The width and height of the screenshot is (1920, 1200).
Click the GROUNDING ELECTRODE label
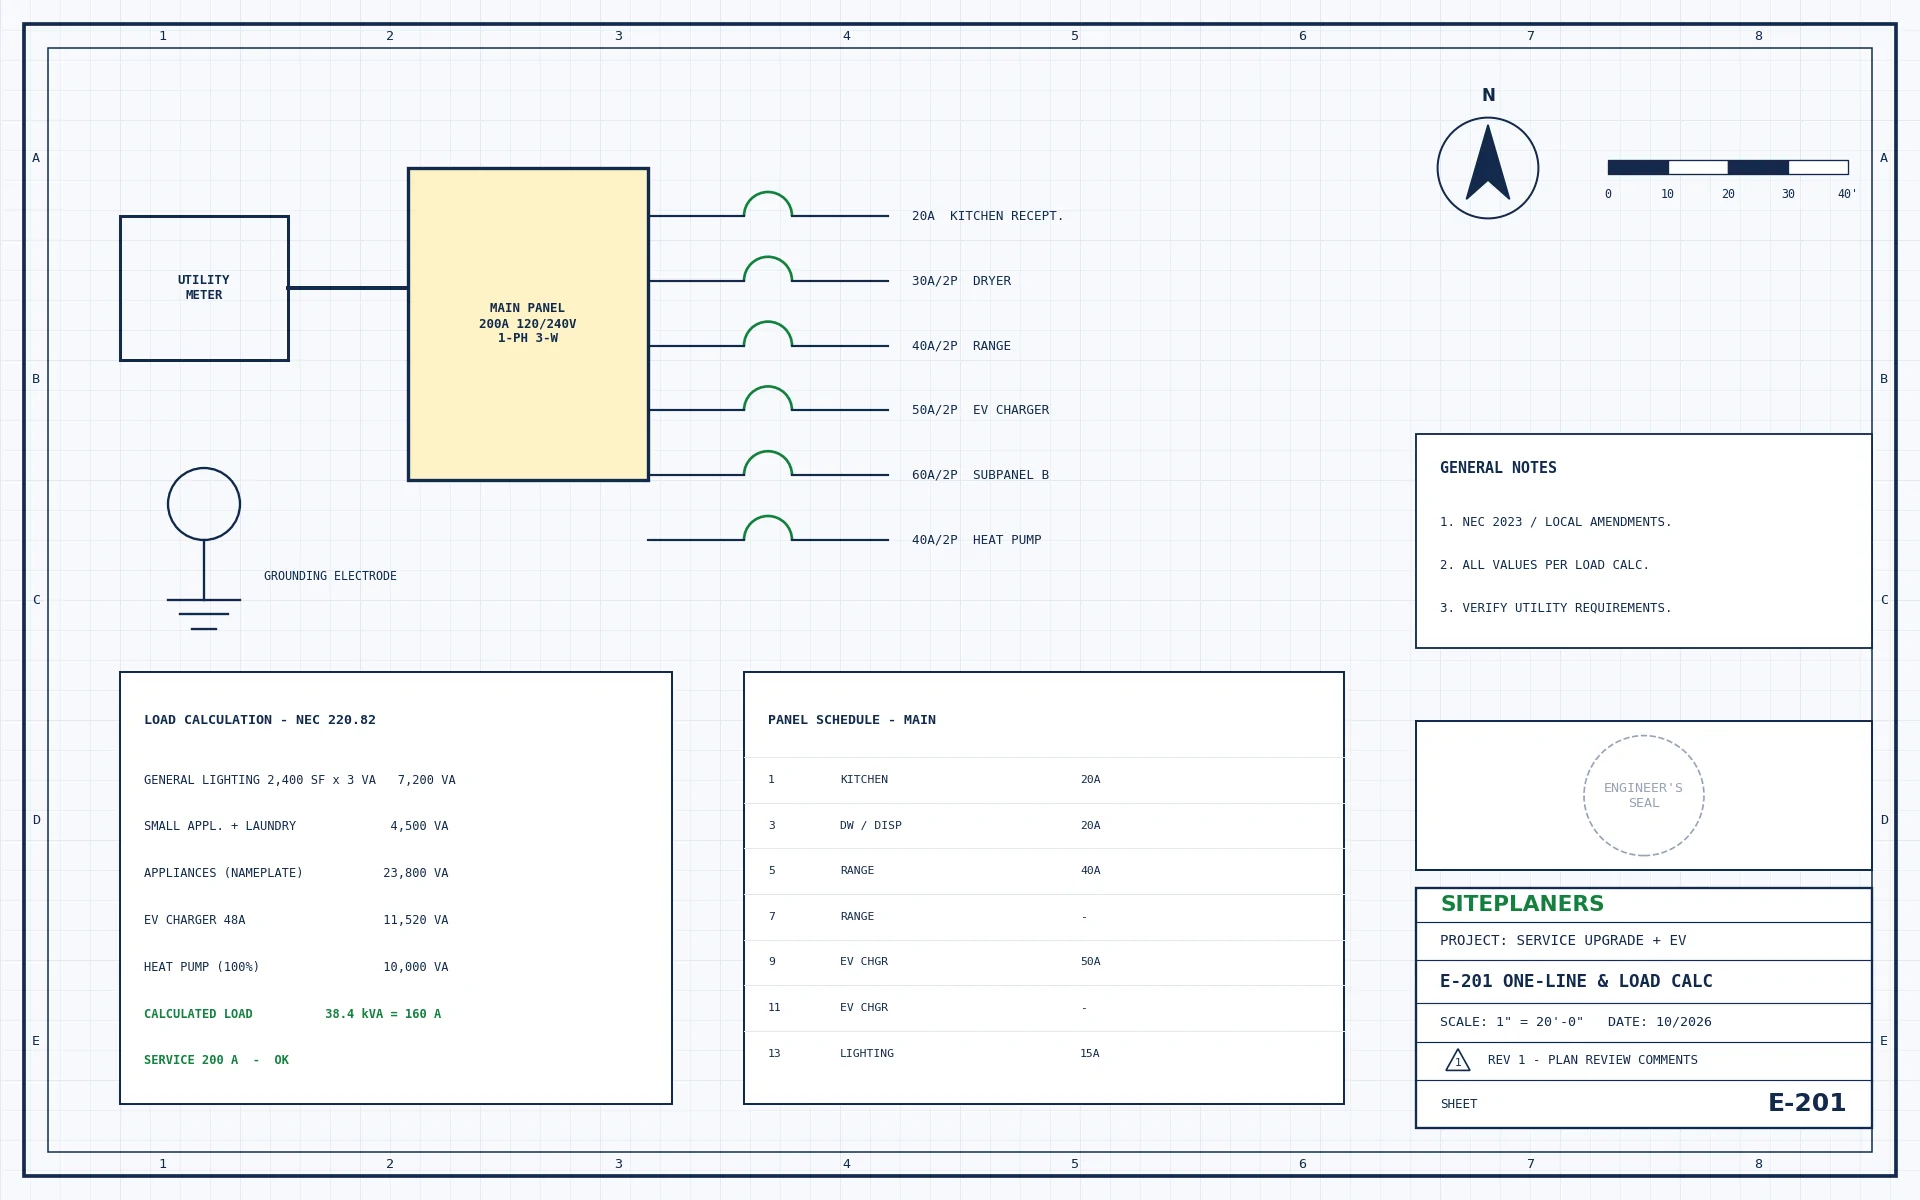pyautogui.click(x=330, y=576)
